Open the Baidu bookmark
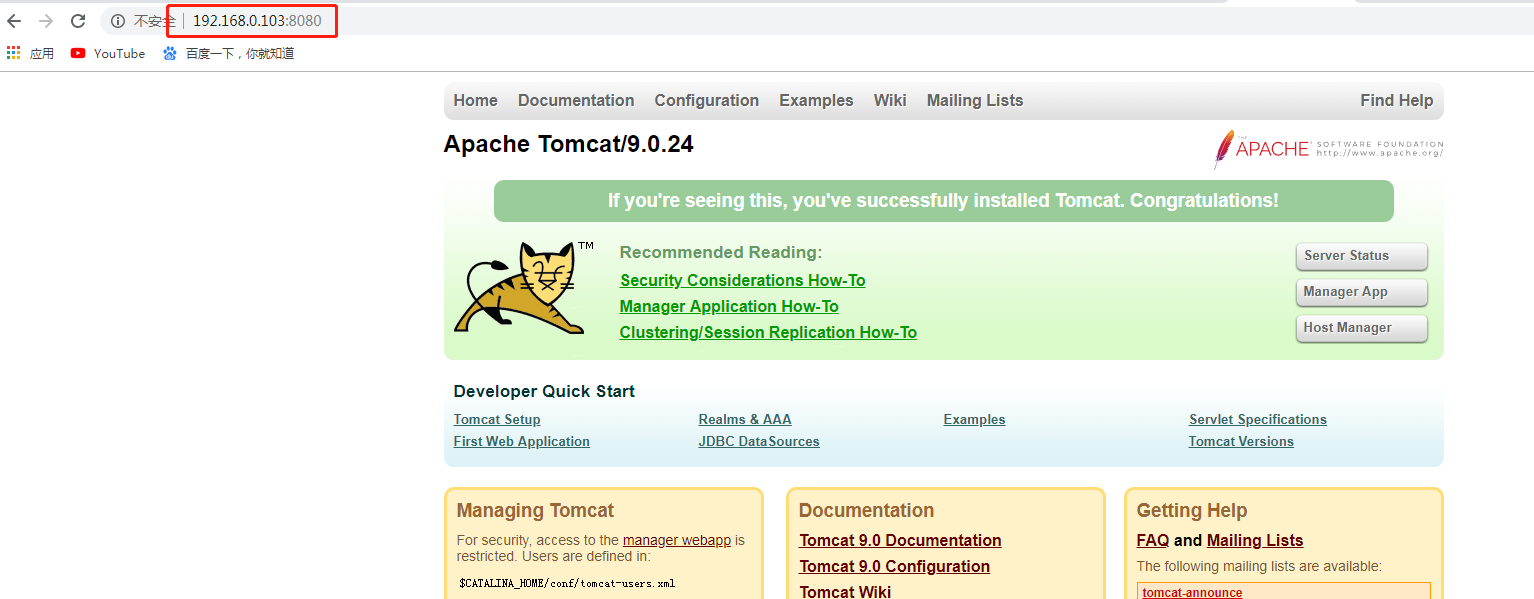Viewport: 1534px width, 599px height. coord(229,54)
